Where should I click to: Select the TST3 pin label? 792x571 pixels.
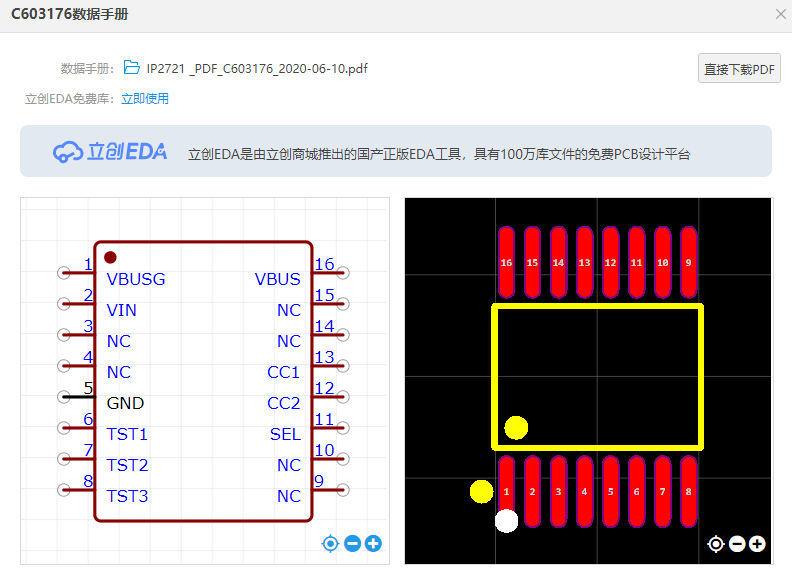(x=127, y=496)
